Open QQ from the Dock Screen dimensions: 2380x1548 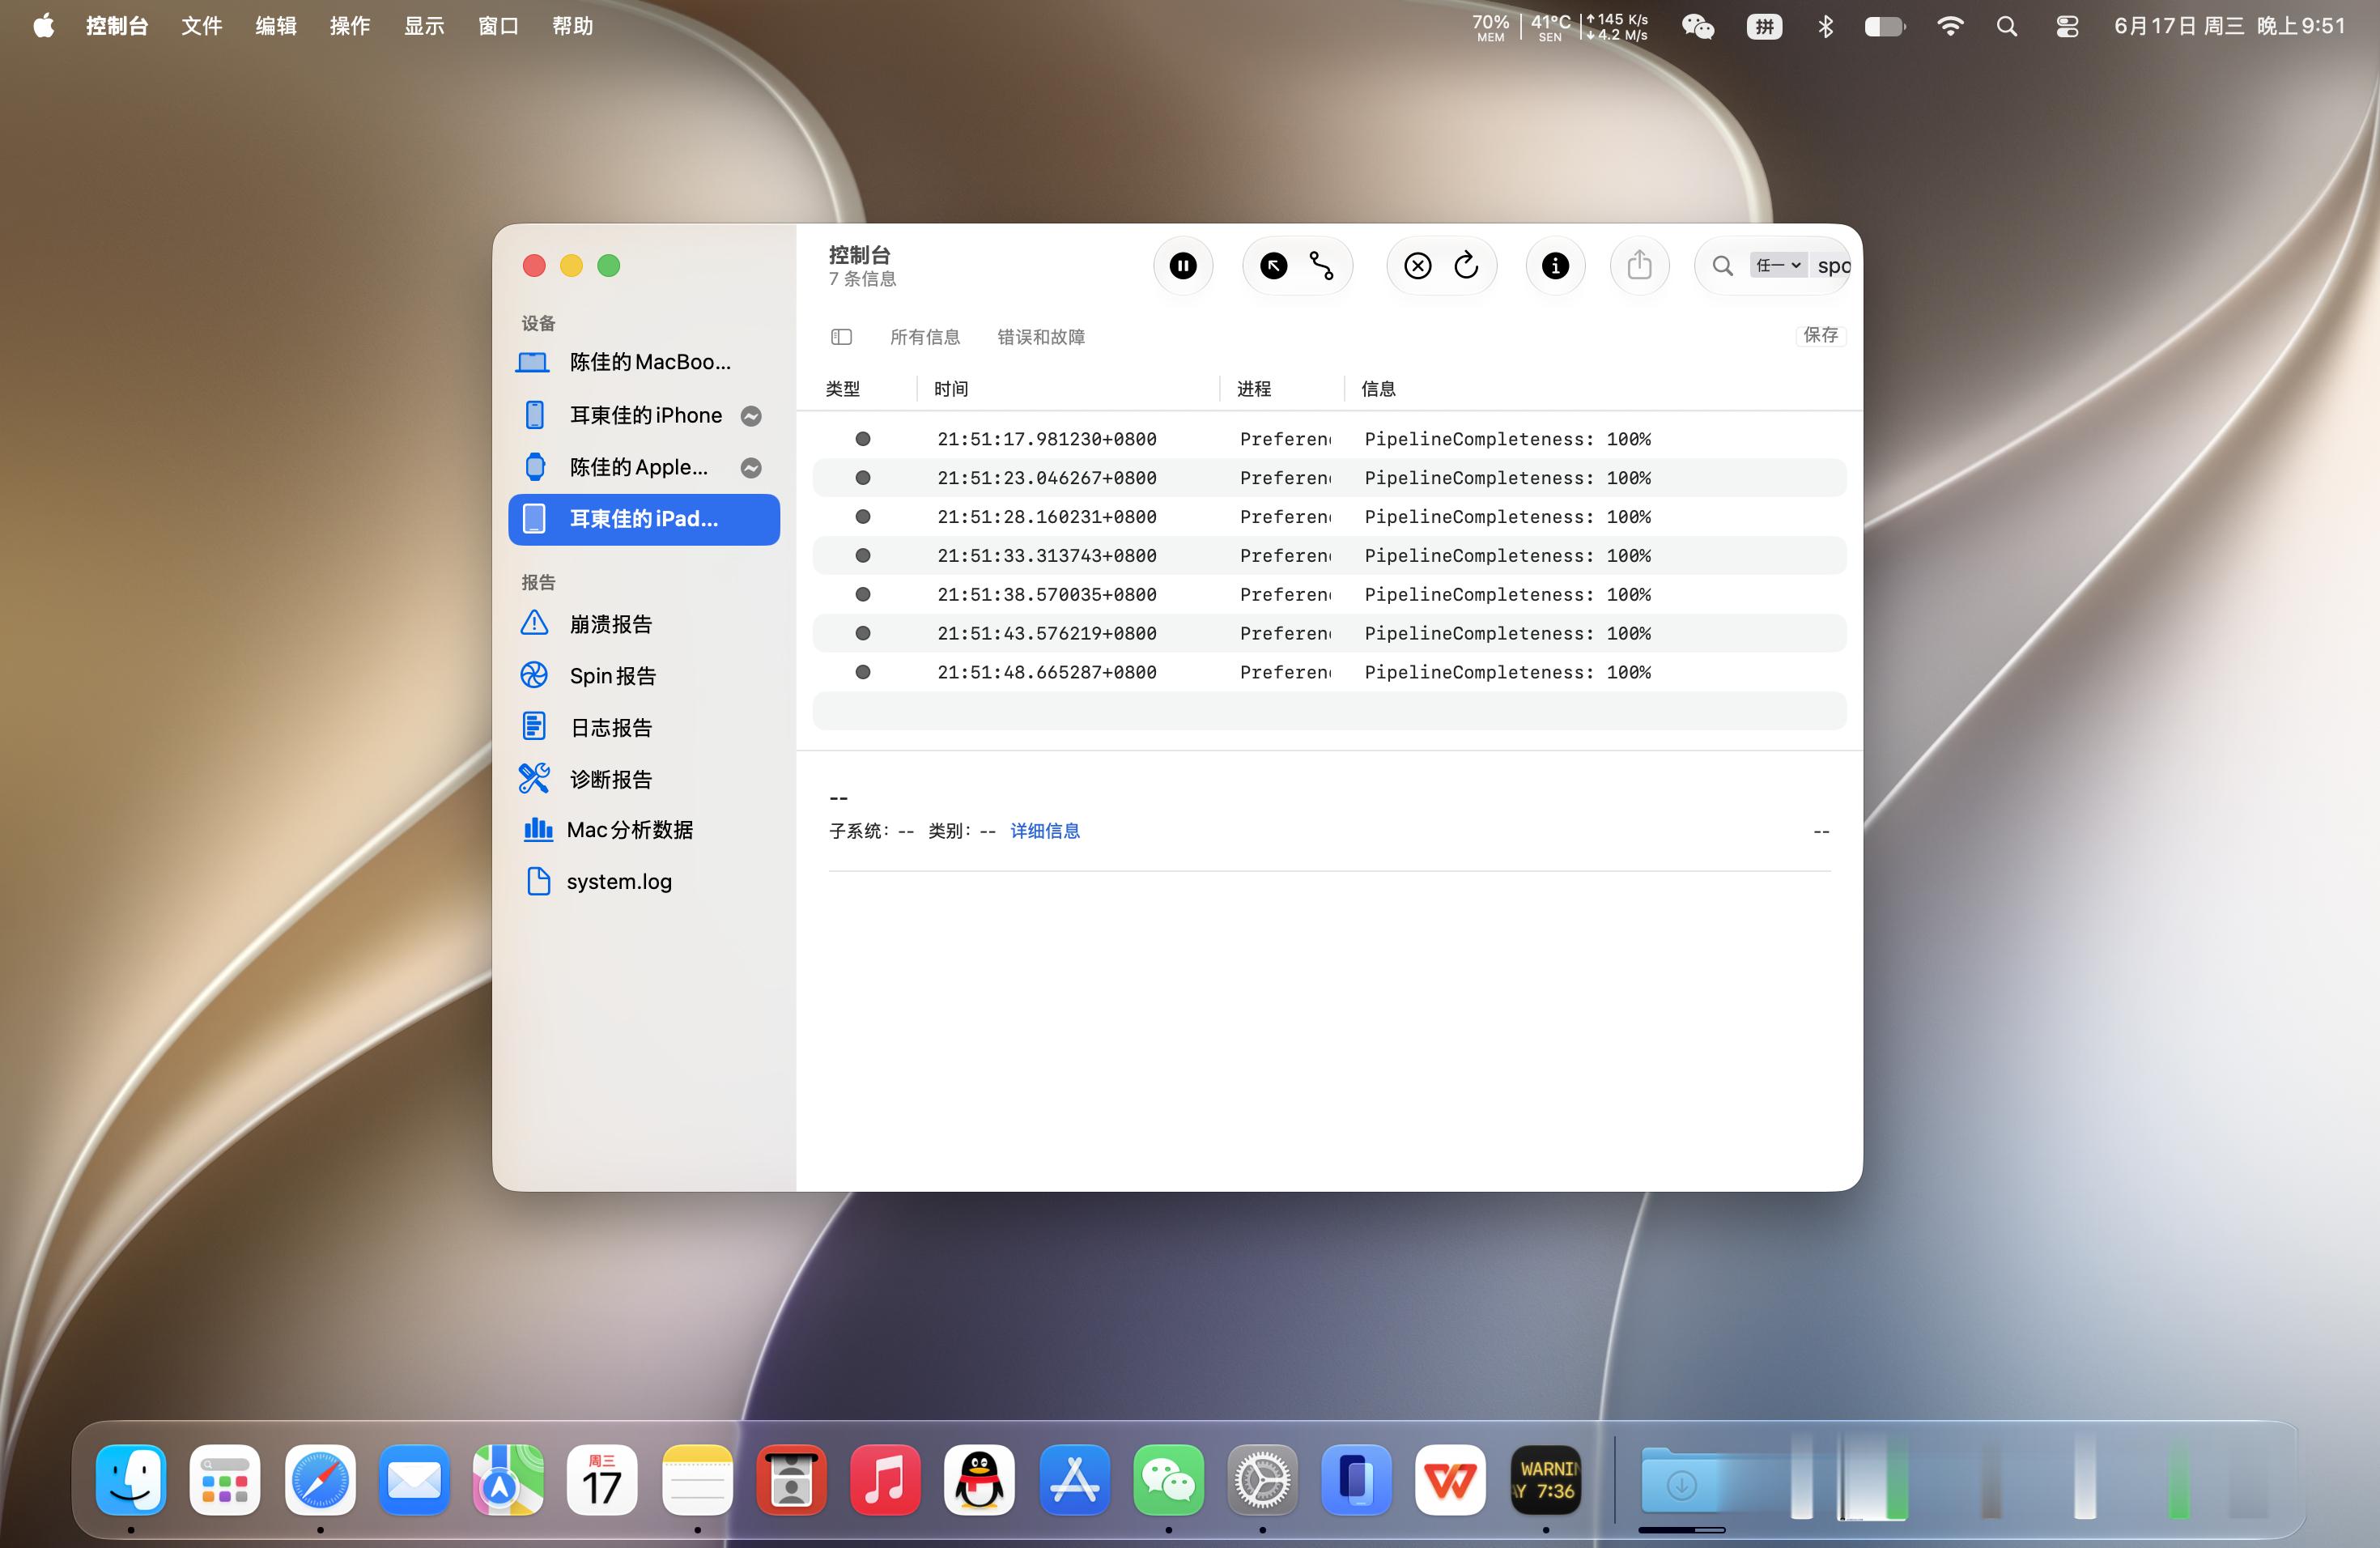pos(980,1479)
